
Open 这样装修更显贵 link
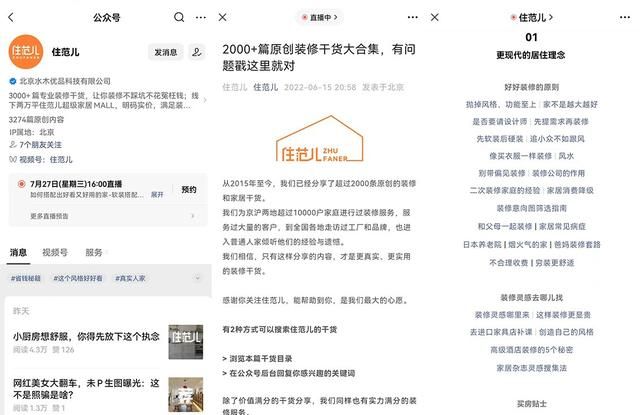(x=563, y=315)
